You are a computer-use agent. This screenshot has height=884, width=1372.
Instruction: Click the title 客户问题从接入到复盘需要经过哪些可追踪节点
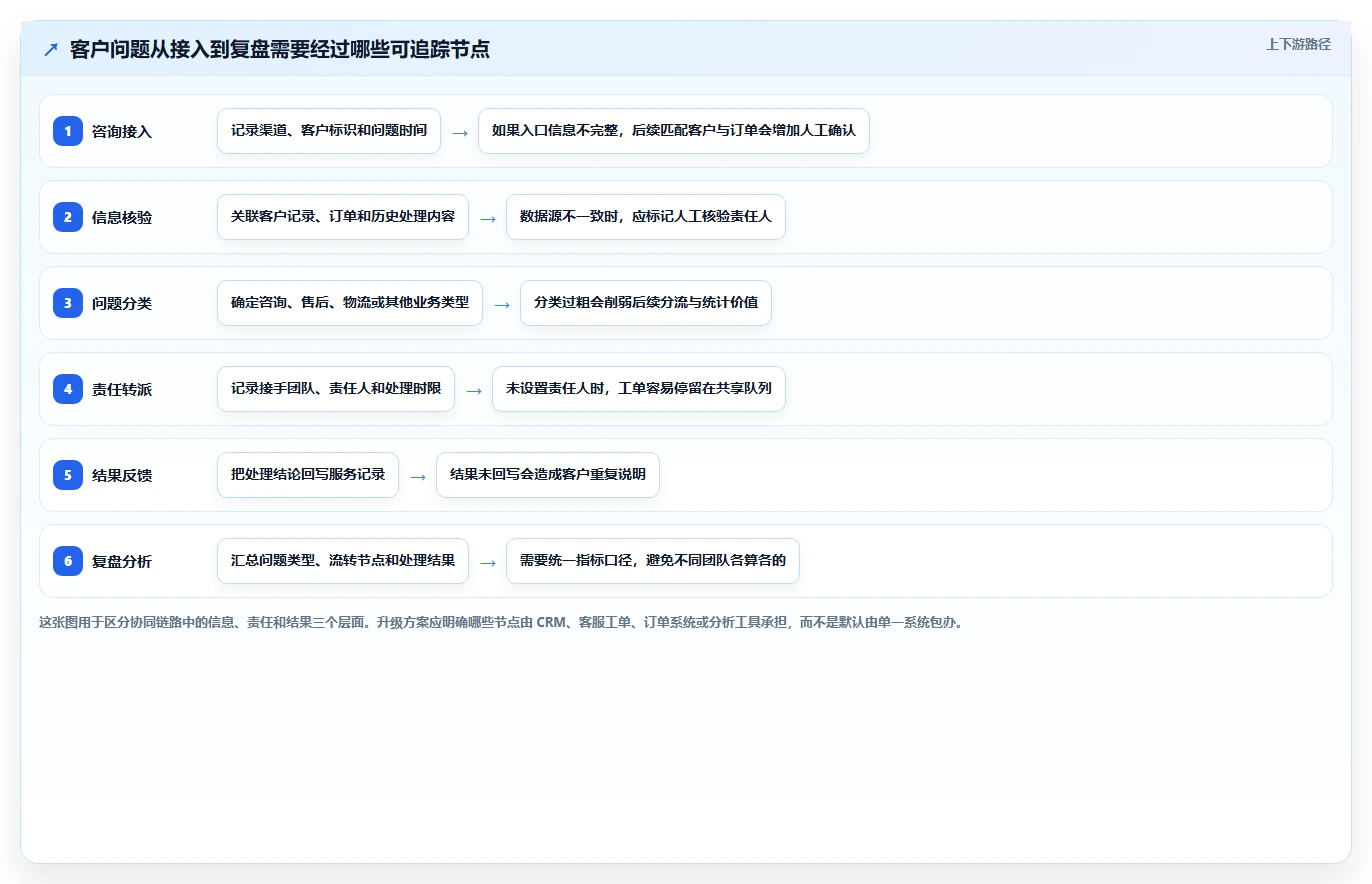pos(280,50)
